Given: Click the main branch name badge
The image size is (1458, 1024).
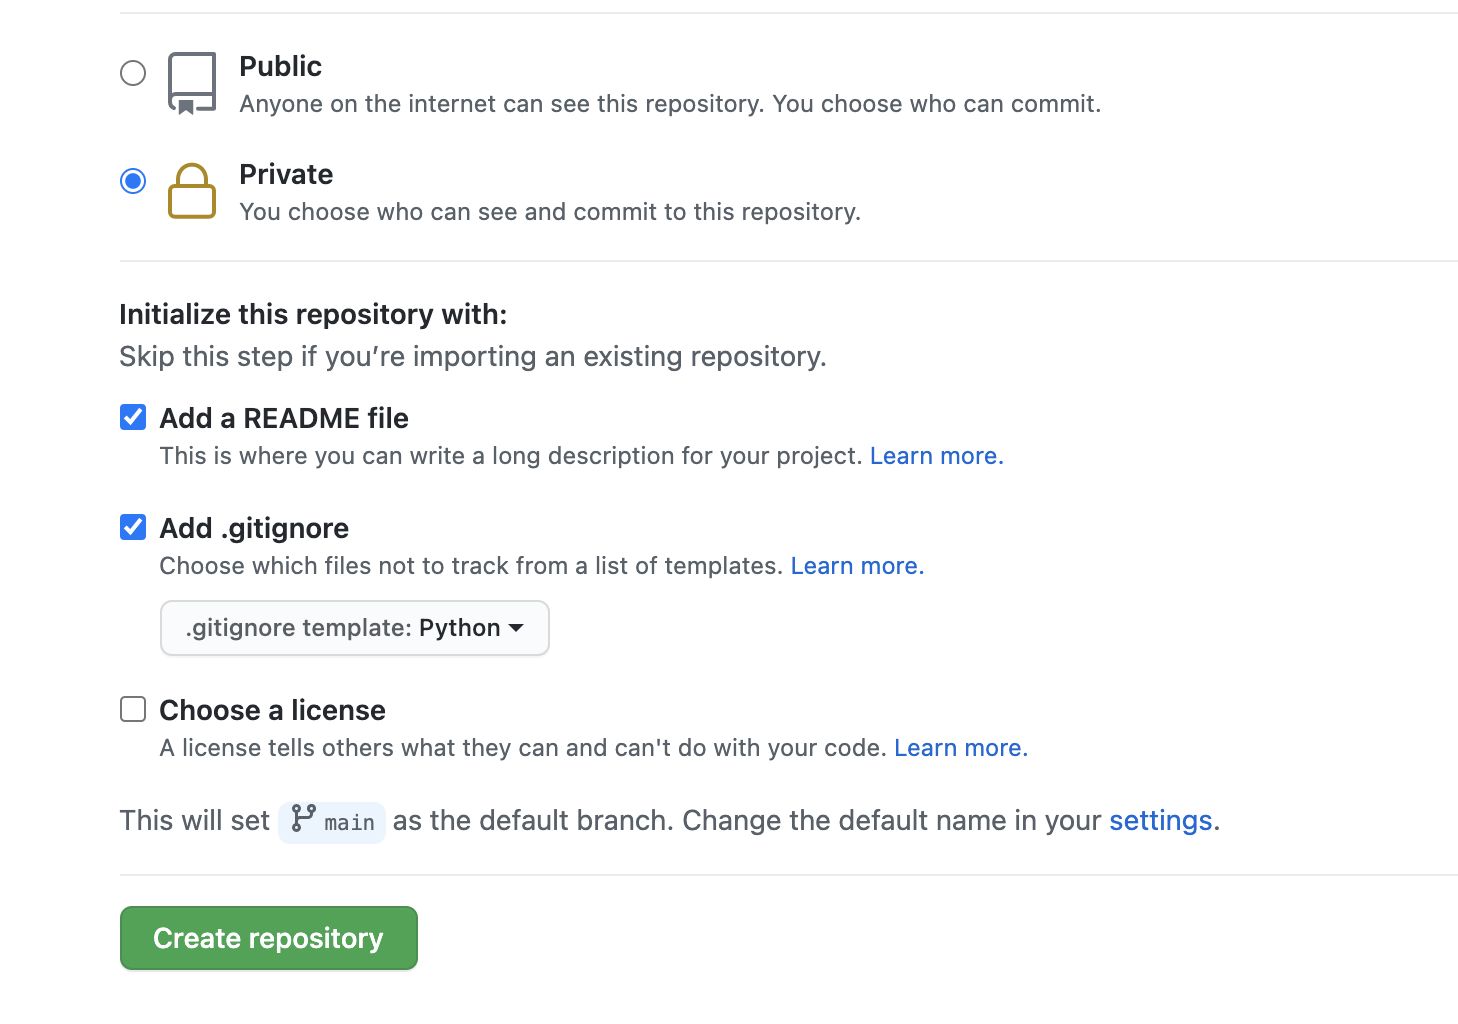Looking at the screenshot, I should point(349,823).
